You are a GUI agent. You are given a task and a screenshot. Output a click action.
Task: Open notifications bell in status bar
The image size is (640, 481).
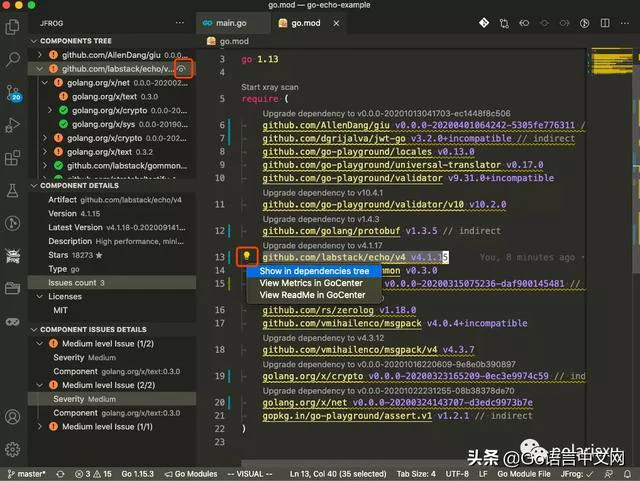pos(627,474)
